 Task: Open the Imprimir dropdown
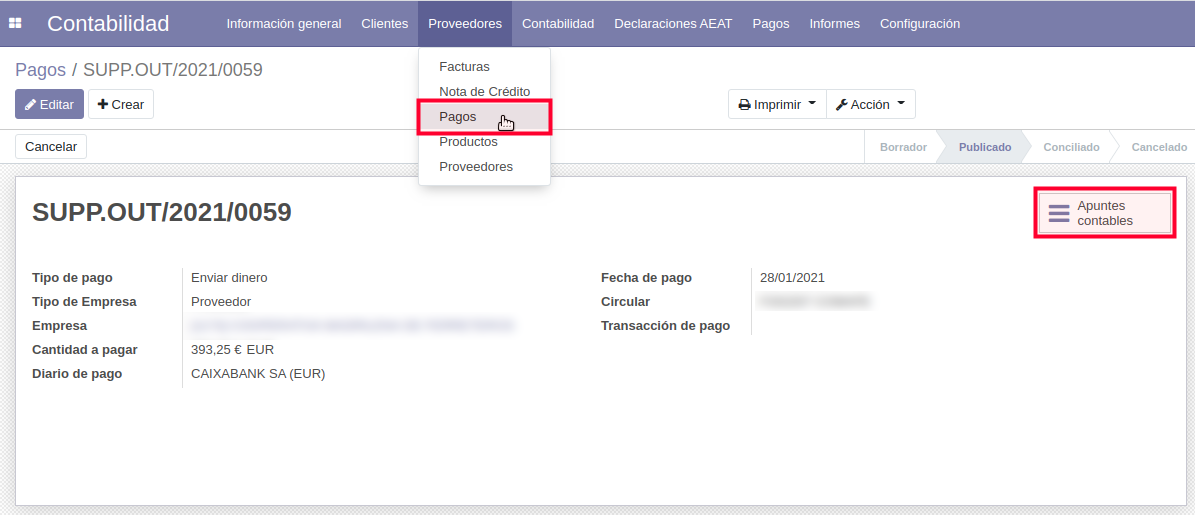click(777, 104)
